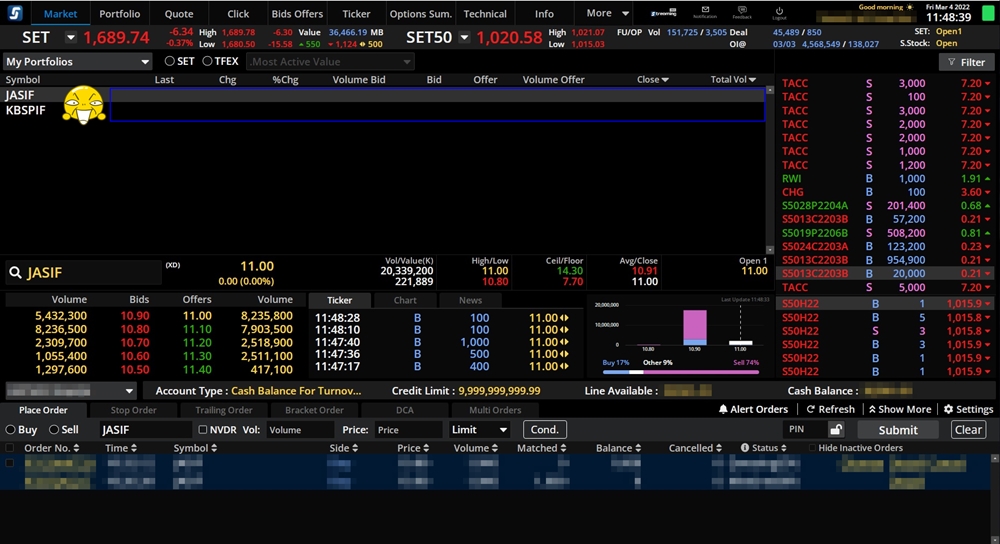Check Hide Inactive Orders
1000x544 pixels.
[812, 448]
